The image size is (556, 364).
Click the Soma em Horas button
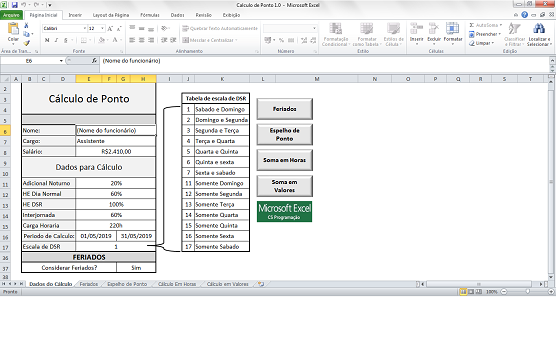[284, 160]
